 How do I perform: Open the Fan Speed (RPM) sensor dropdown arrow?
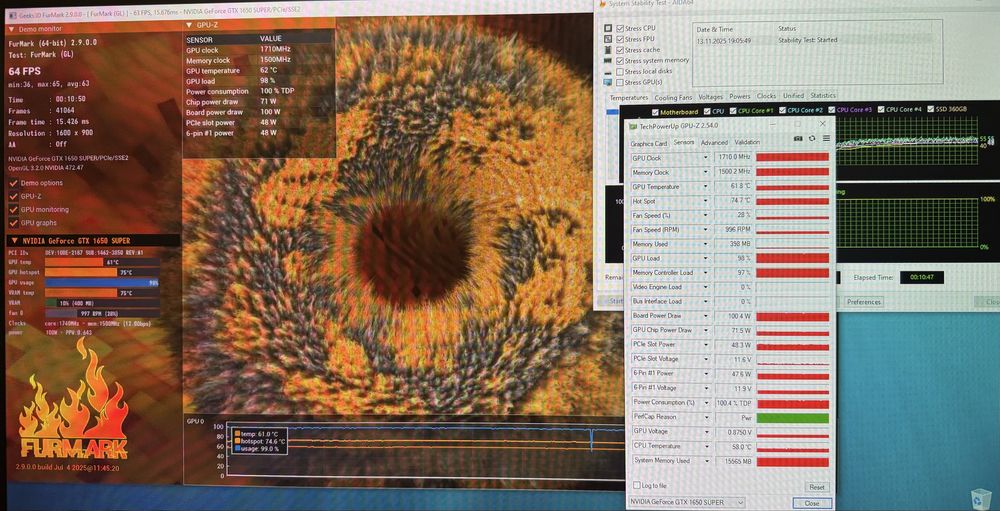tap(706, 230)
